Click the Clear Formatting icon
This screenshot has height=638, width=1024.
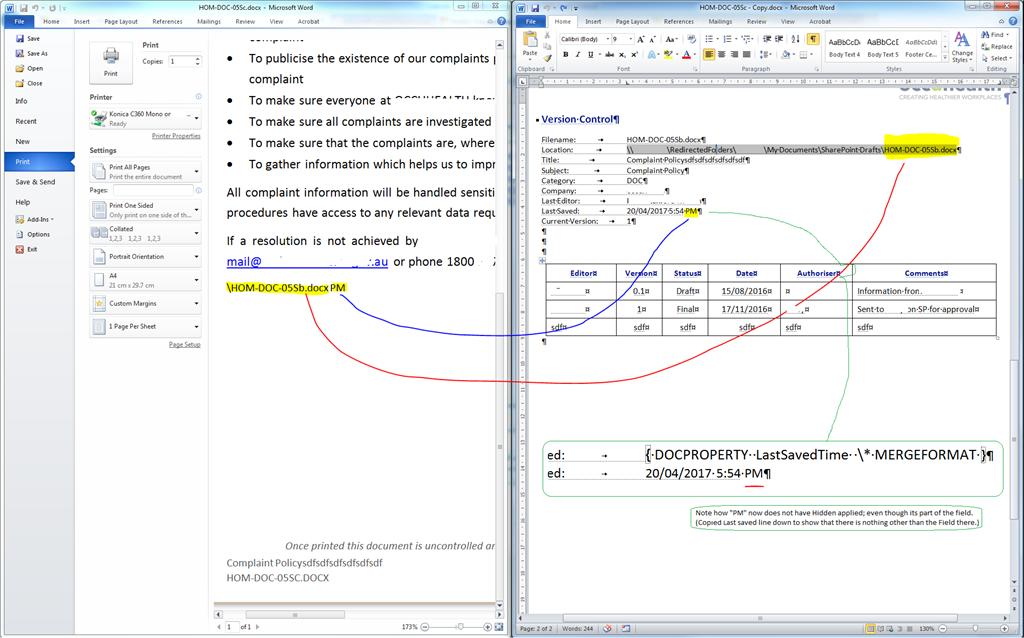691,39
